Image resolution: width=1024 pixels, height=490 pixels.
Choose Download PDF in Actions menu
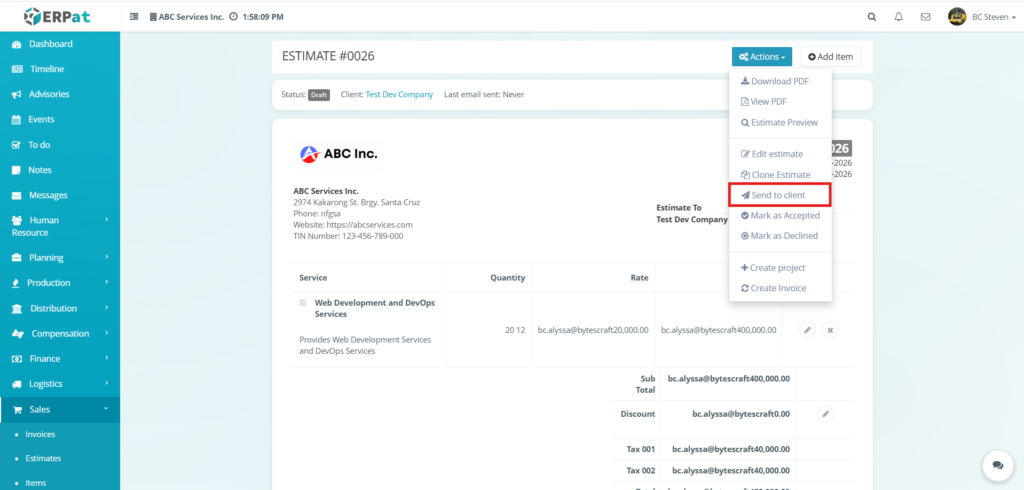click(x=775, y=81)
